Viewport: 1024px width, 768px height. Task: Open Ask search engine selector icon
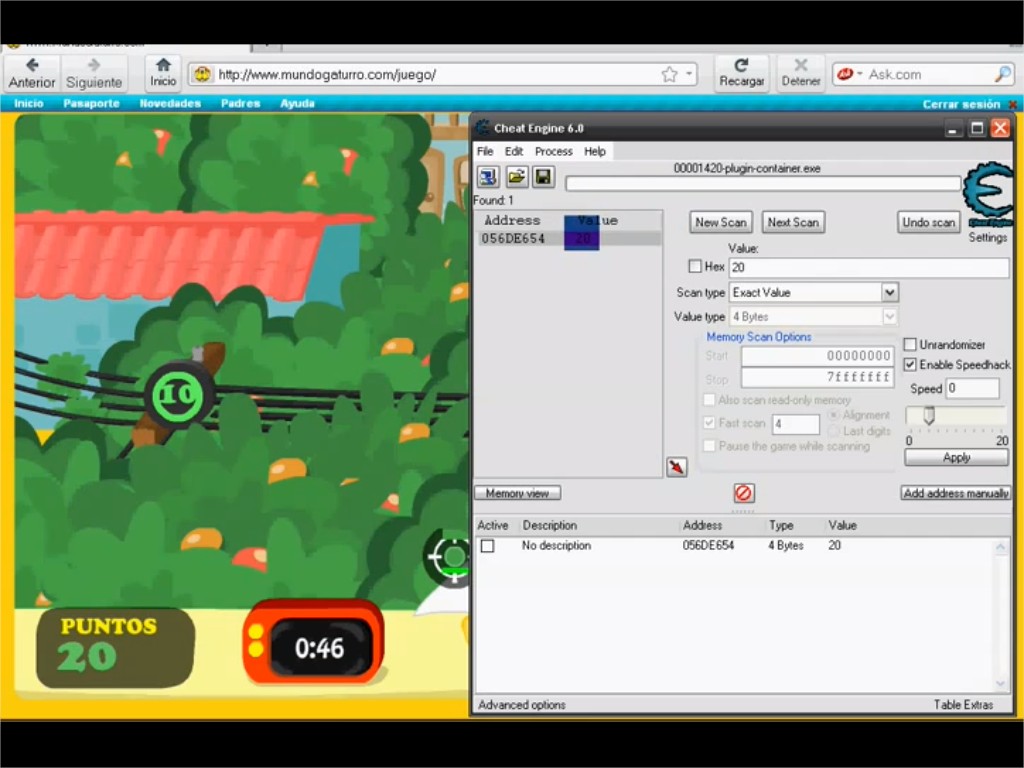tap(849, 74)
